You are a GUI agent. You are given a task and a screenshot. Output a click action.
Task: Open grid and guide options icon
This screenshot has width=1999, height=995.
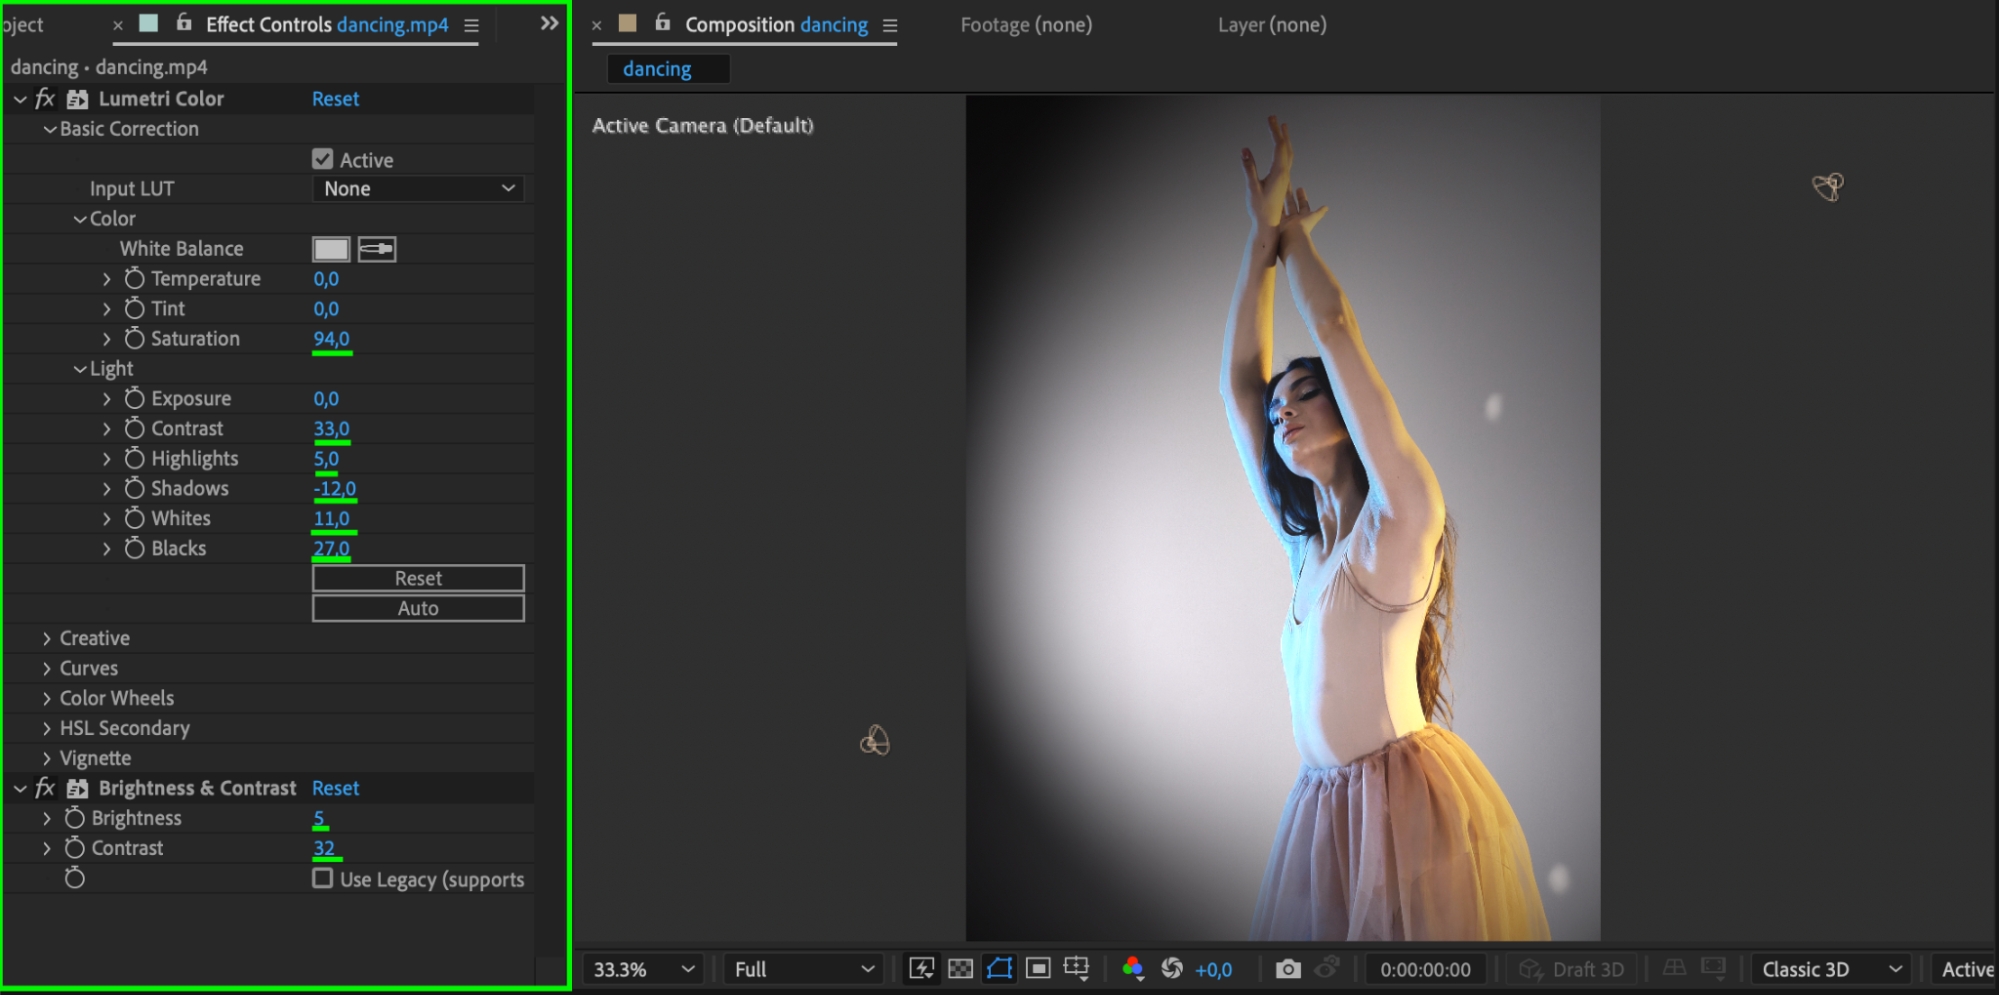1076,968
